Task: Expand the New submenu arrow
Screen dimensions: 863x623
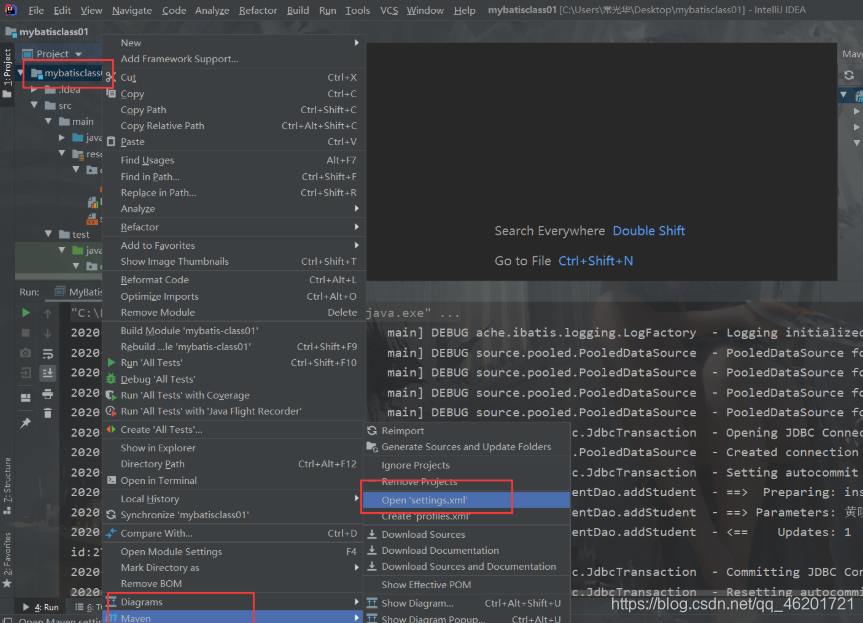Action: (x=357, y=42)
